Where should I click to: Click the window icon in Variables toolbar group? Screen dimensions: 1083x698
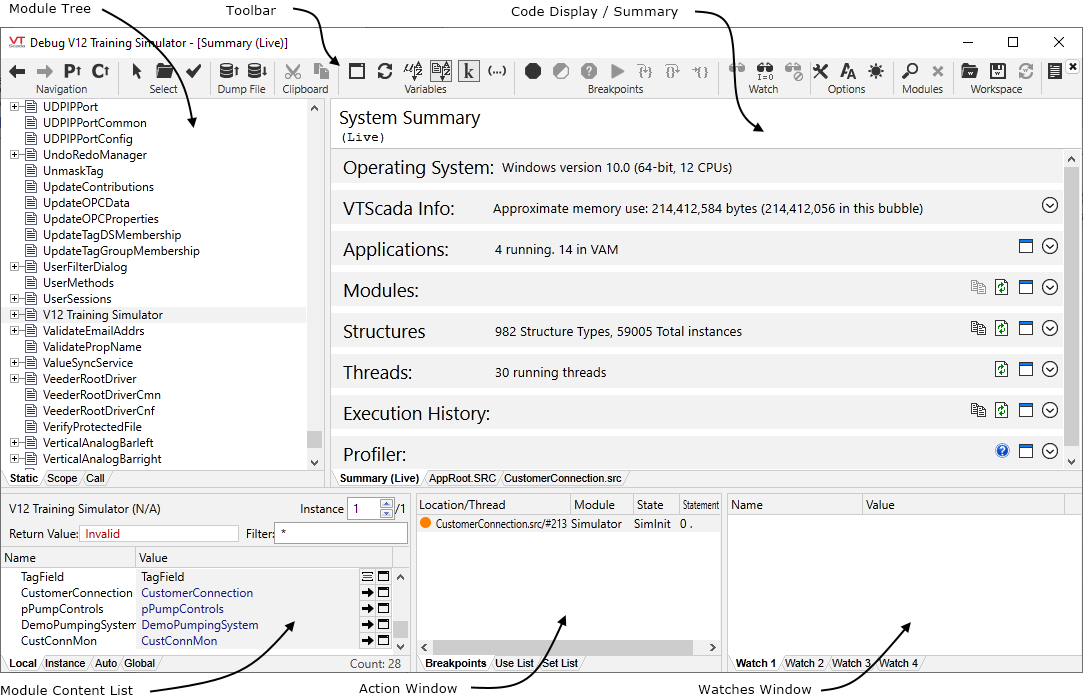[357, 71]
